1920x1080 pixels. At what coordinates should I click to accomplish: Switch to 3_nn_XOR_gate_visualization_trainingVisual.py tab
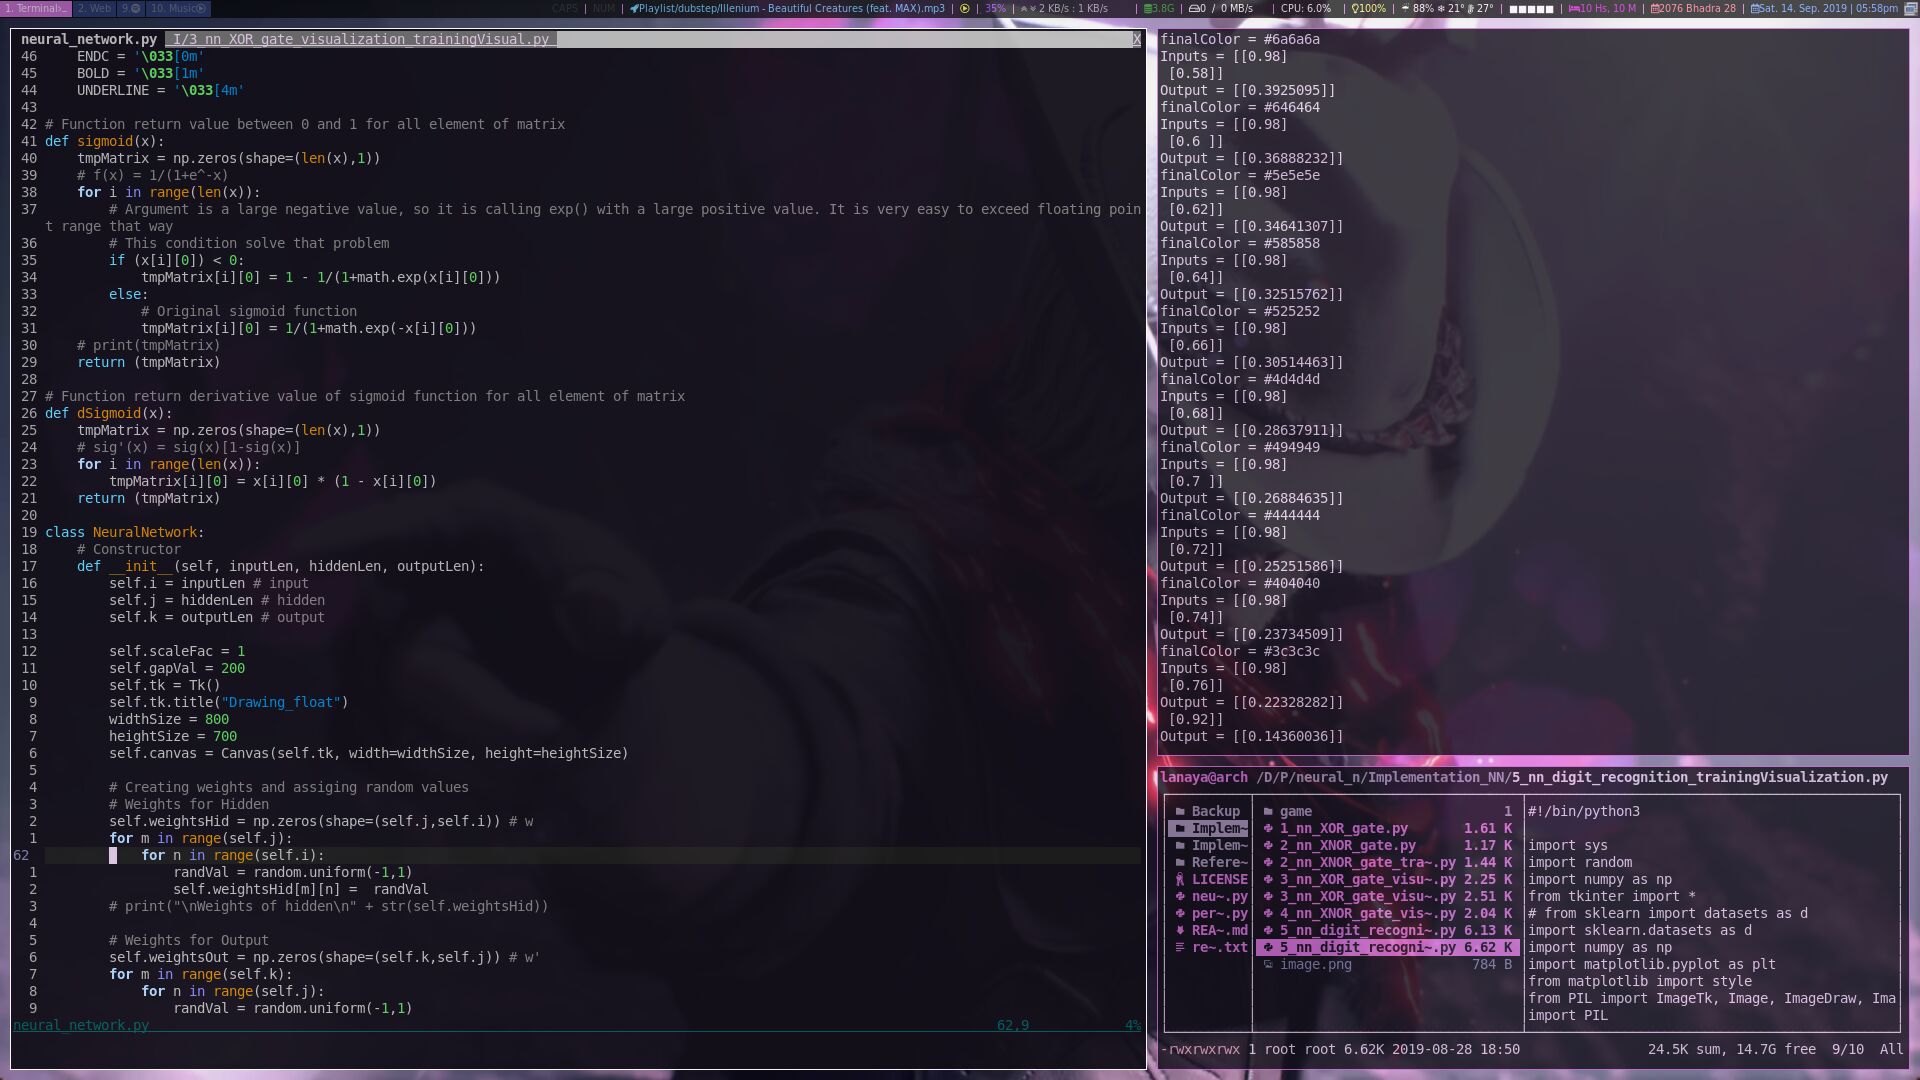[x=360, y=39]
